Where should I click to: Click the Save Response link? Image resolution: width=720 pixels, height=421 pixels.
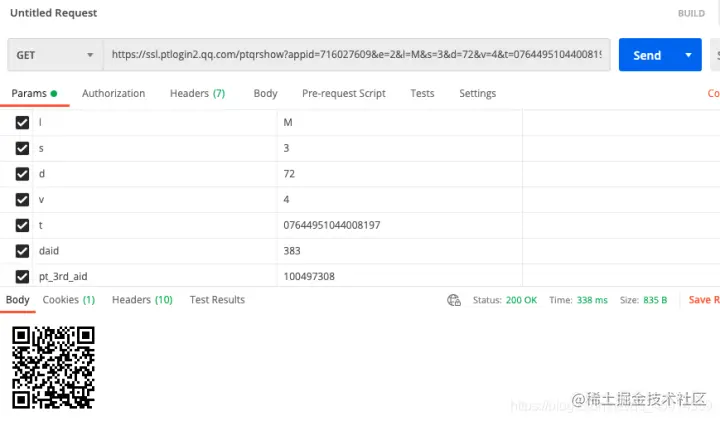pos(704,300)
